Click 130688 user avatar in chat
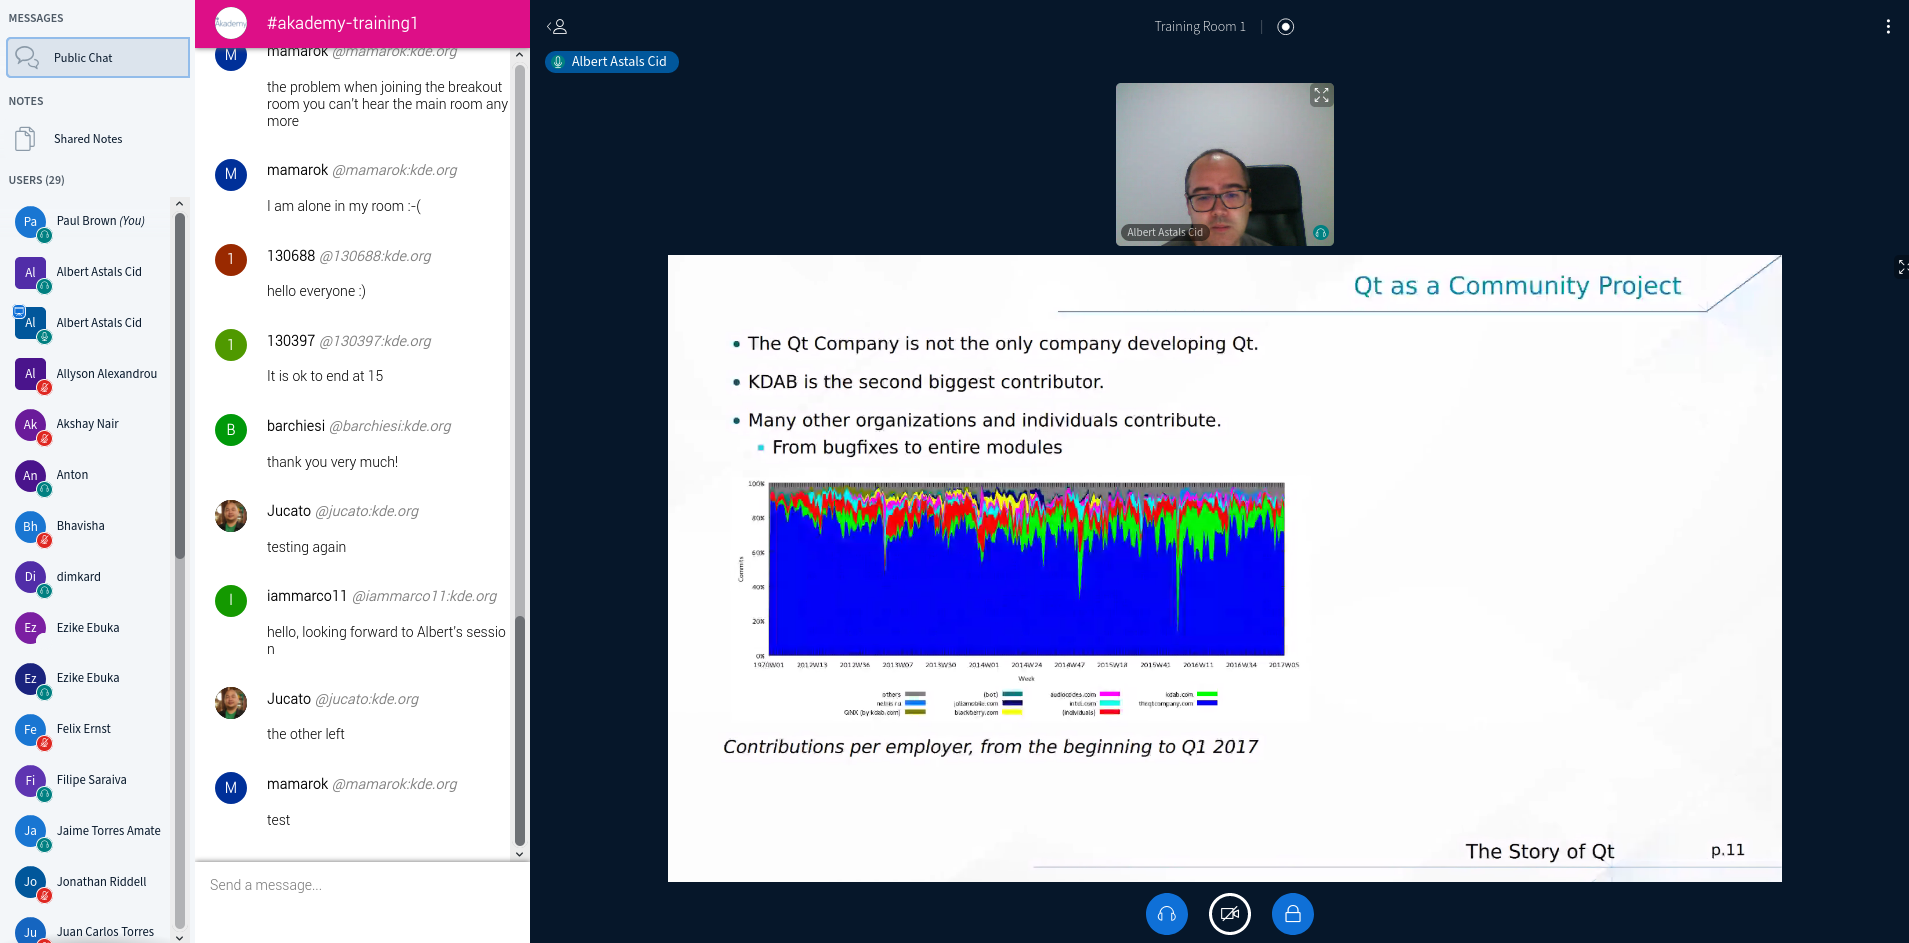This screenshot has width=1909, height=943. (231, 260)
